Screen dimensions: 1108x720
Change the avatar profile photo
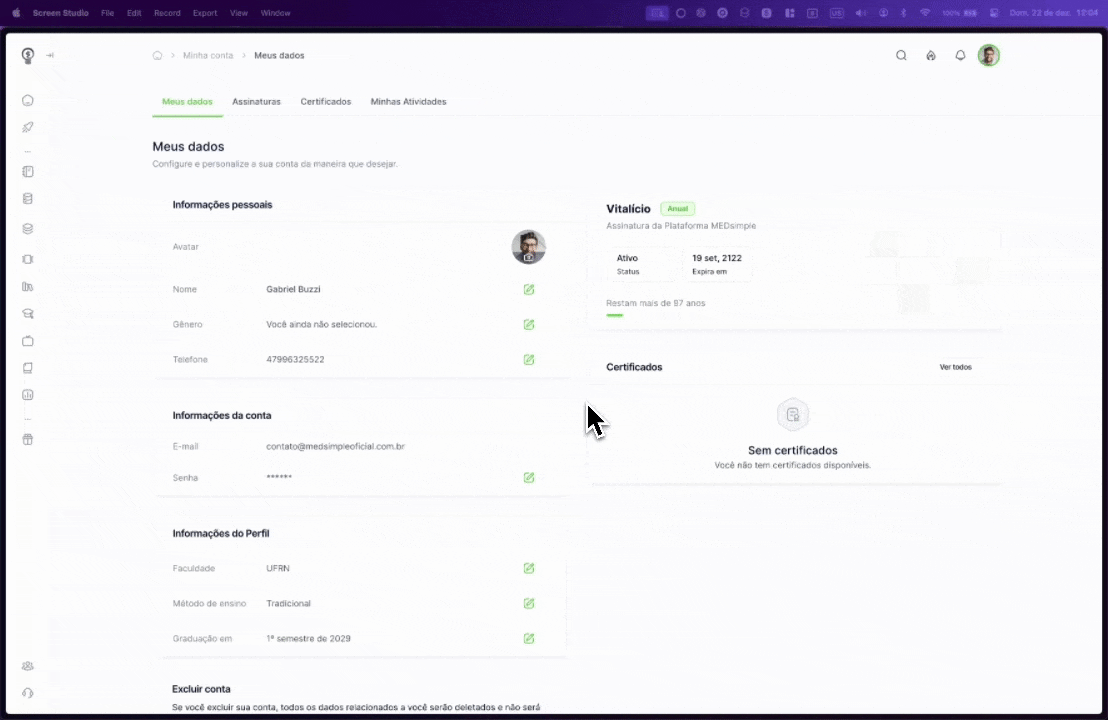click(x=529, y=248)
